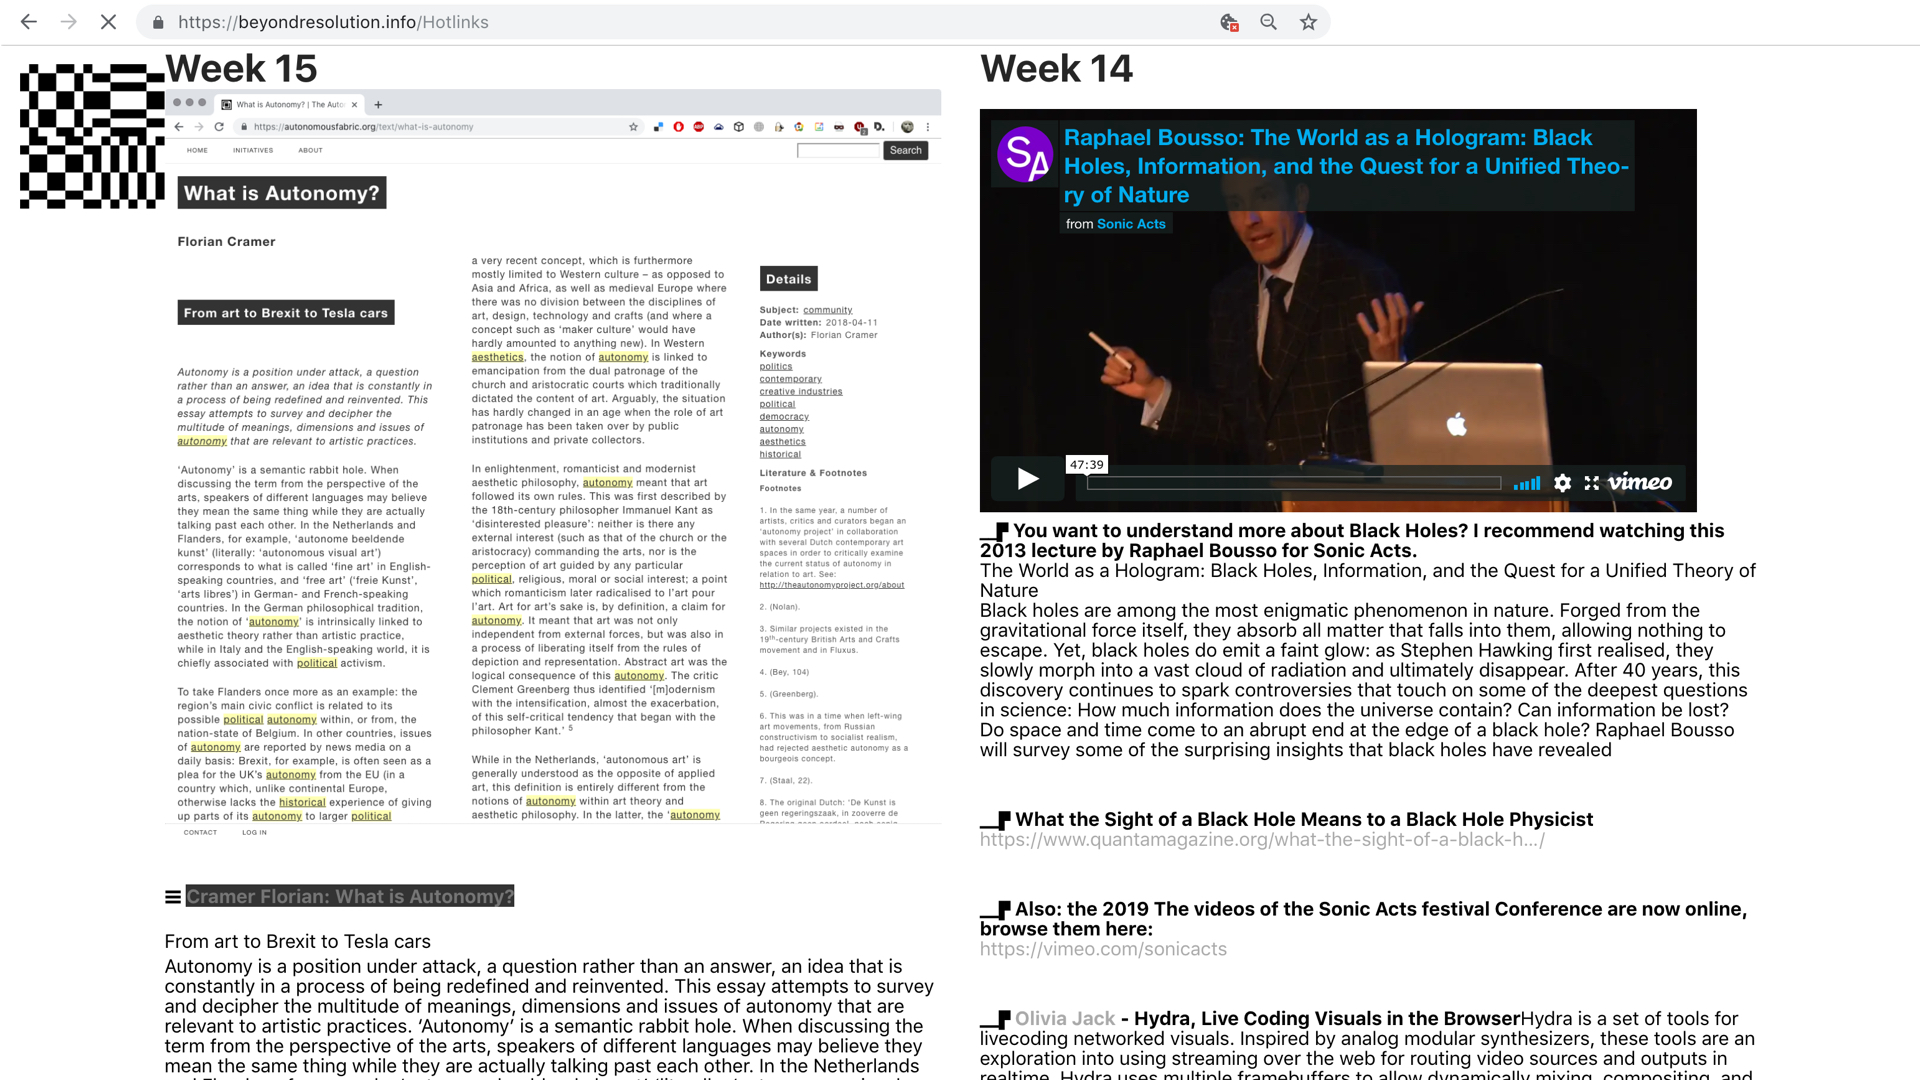This screenshot has height=1080, width=1920.
Task: Click the Vimeo logo on player
Action: click(1640, 482)
